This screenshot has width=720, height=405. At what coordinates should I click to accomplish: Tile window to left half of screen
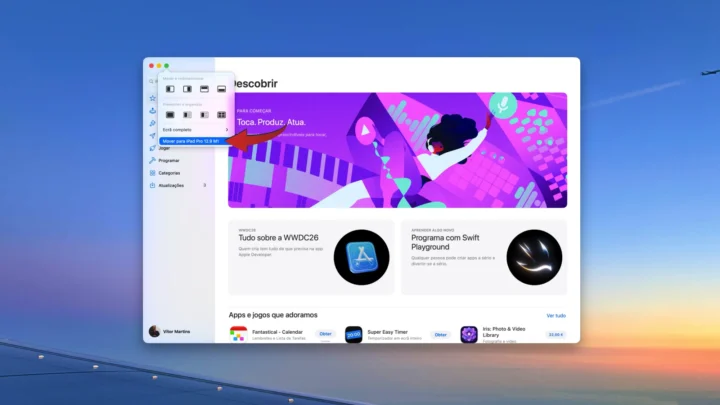point(170,89)
